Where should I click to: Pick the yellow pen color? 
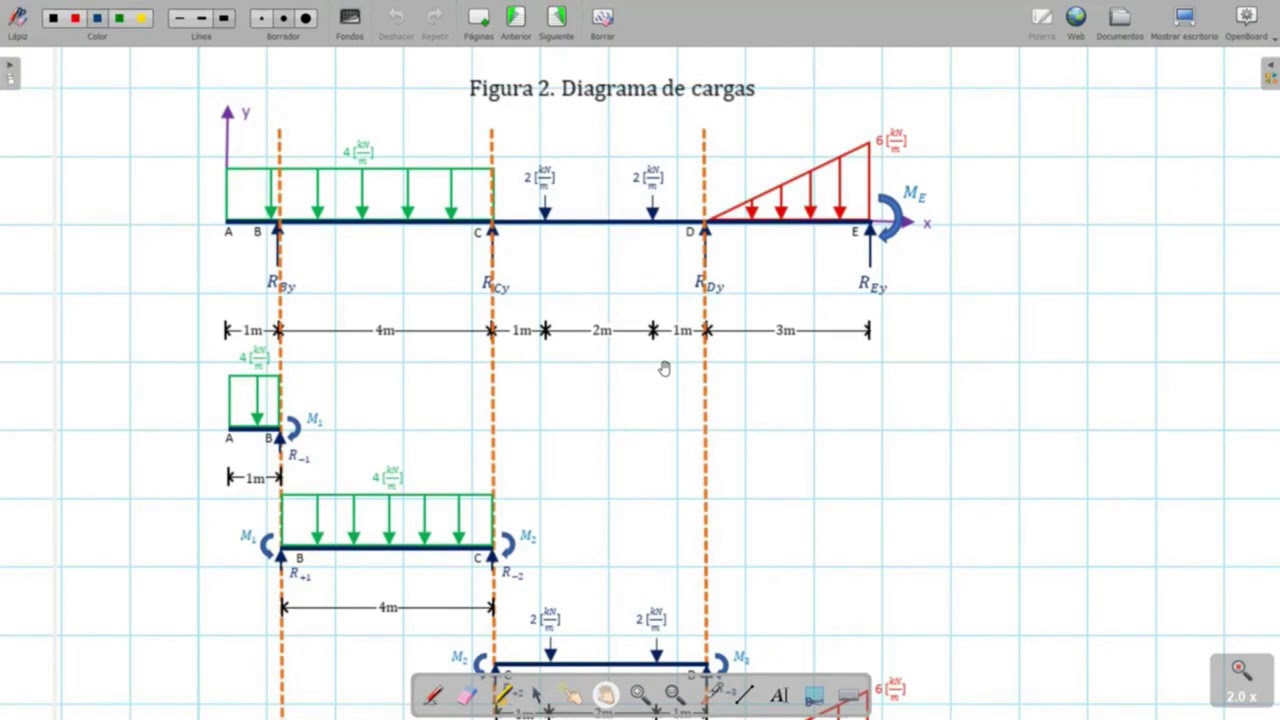[141, 18]
